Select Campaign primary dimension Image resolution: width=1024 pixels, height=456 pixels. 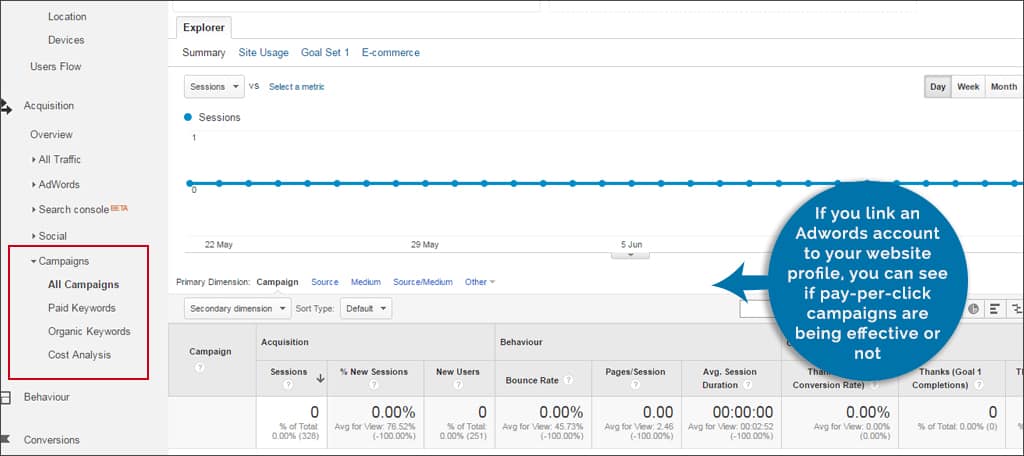coord(278,282)
